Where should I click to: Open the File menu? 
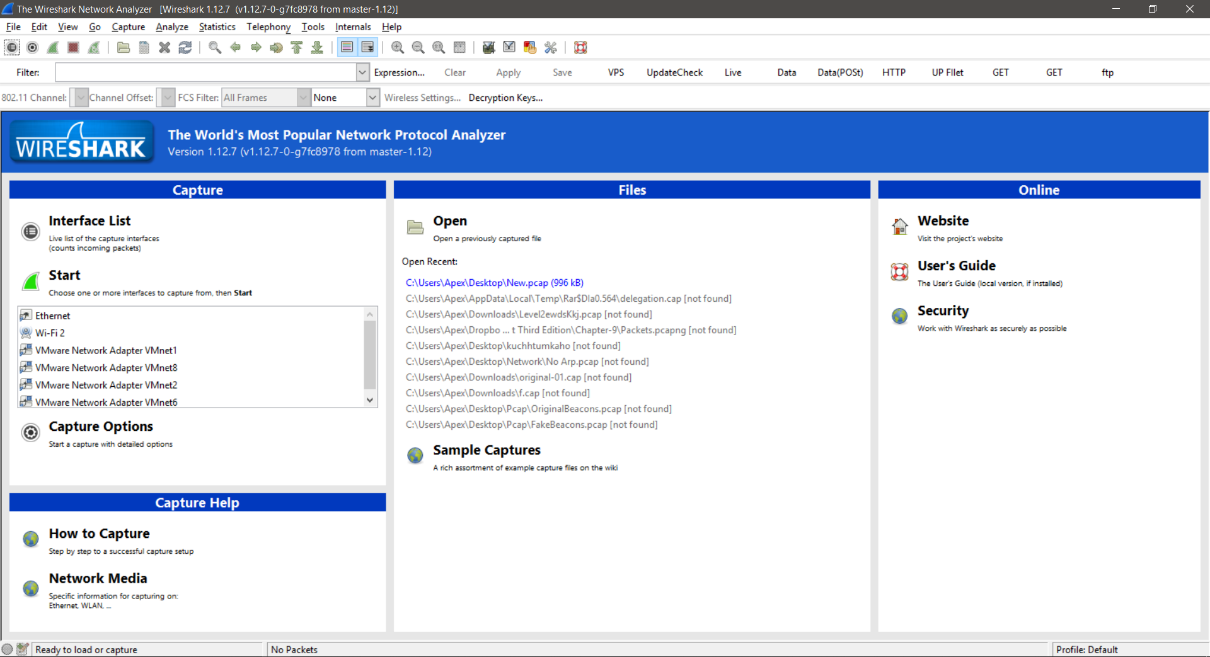pyautogui.click(x=13, y=27)
